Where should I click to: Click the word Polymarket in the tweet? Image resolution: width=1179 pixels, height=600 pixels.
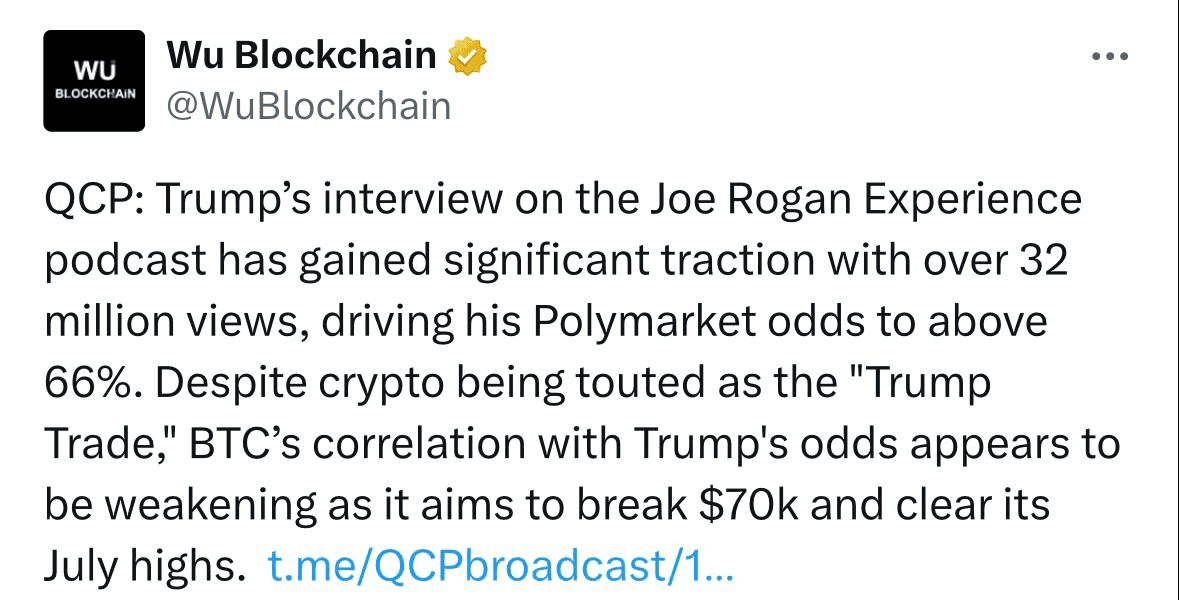[x=645, y=323]
